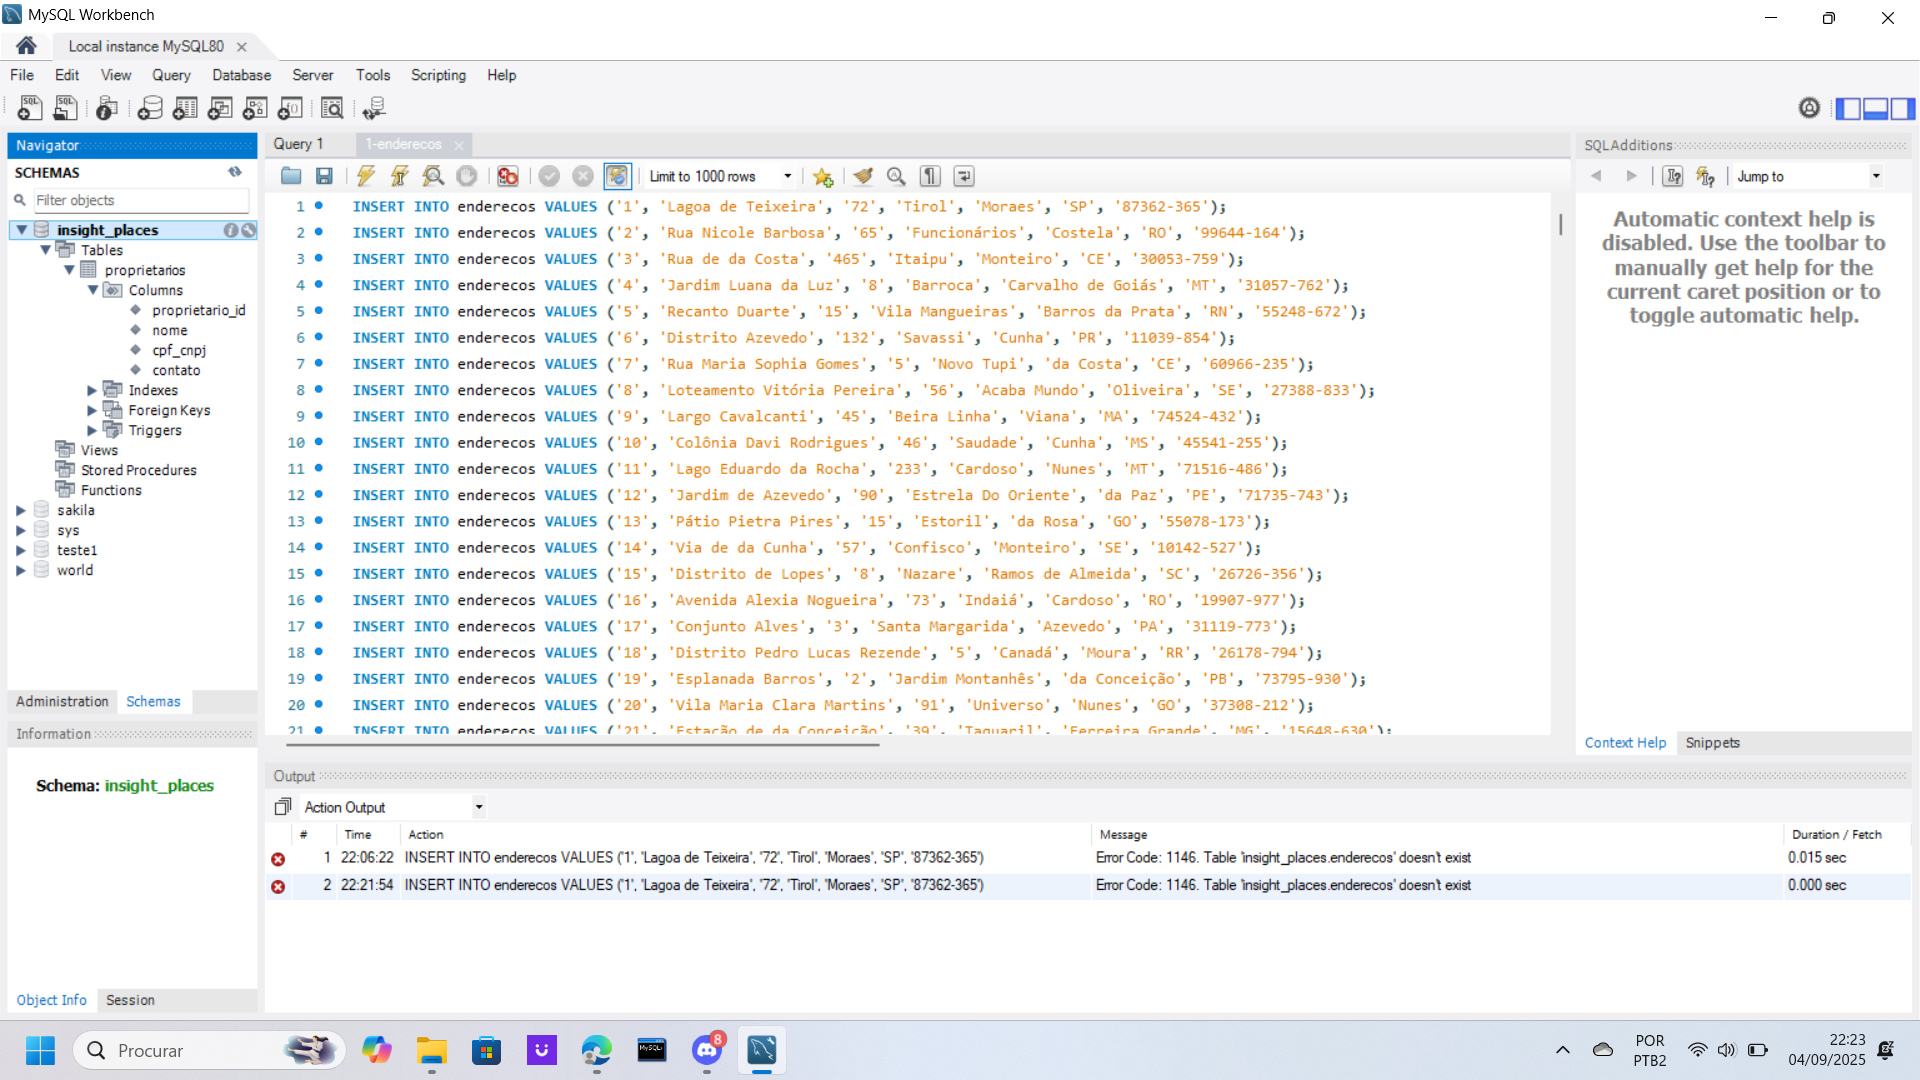Close the 1-enderecos query tab
The height and width of the screenshot is (1080, 1920).
point(459,145)
